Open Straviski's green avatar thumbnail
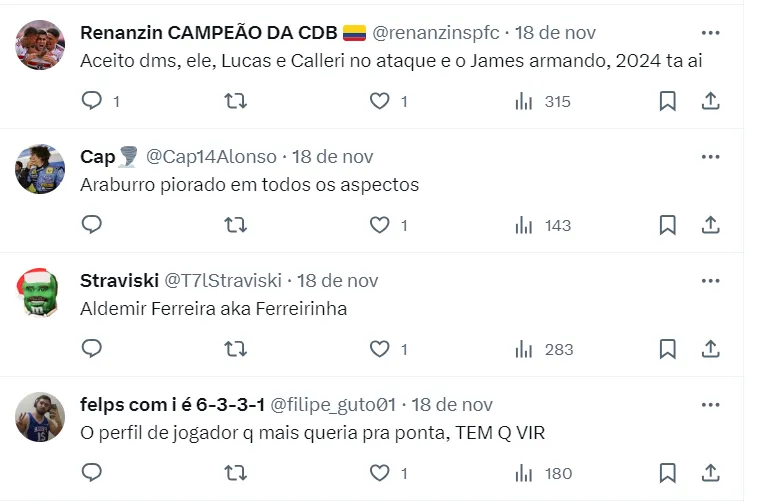This screenshot has height=502, width=757. pyautogui.click(x=41, y=292)
